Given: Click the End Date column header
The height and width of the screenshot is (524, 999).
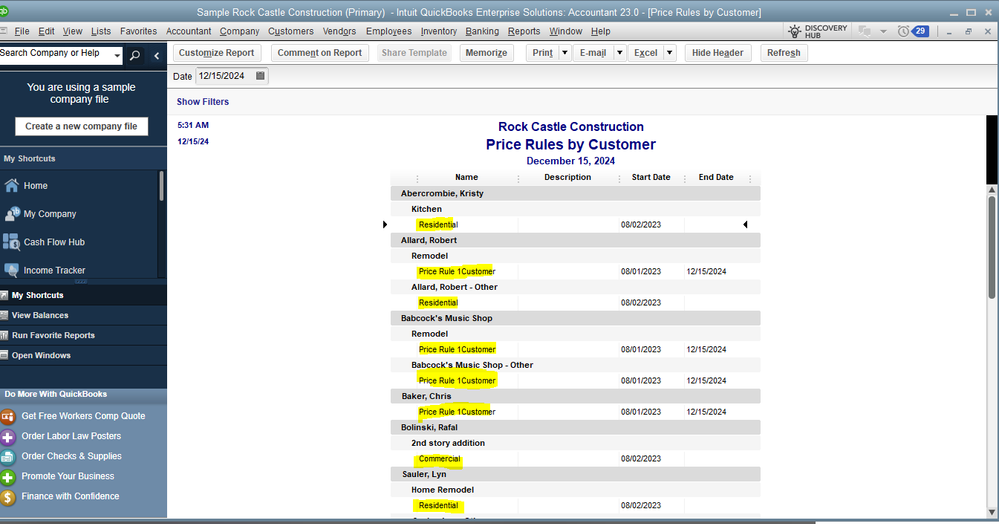Looking at the screenshot, I should 715,177.
